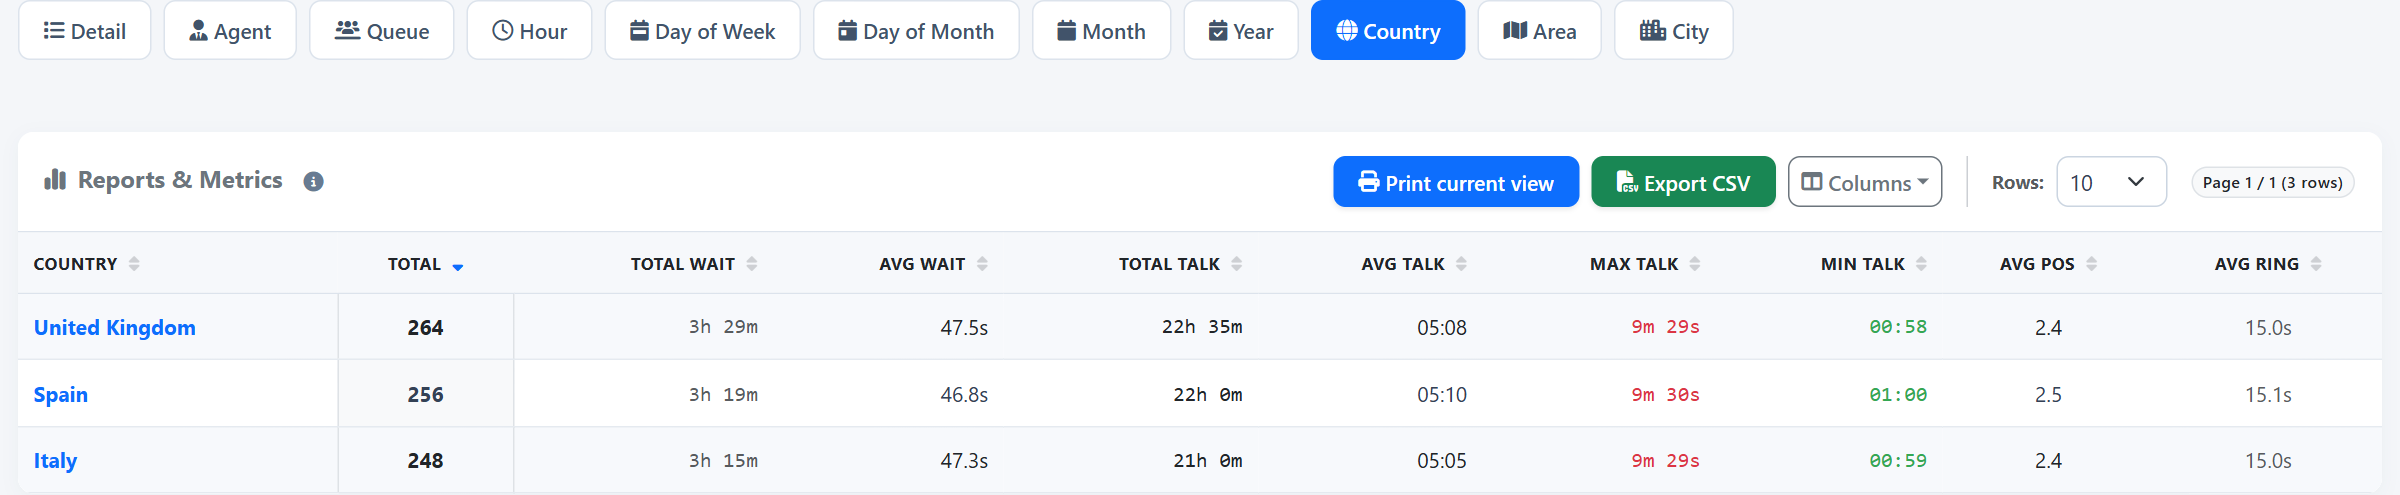2400x495 pixels.
Task: Click the MIN TALK header label
Action: pyautogui.click(x=1862, y=264)
